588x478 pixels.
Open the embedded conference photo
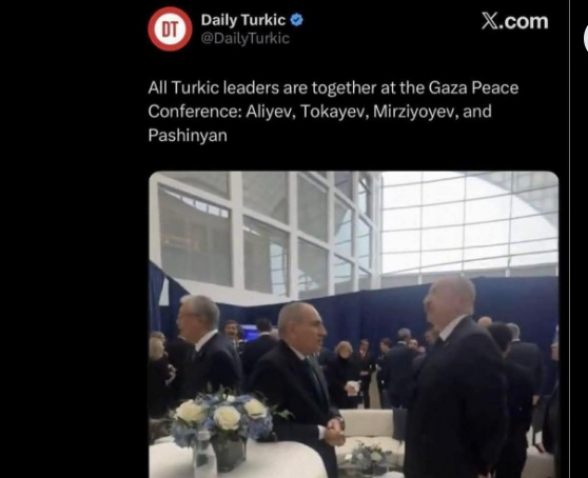(354, 324)
